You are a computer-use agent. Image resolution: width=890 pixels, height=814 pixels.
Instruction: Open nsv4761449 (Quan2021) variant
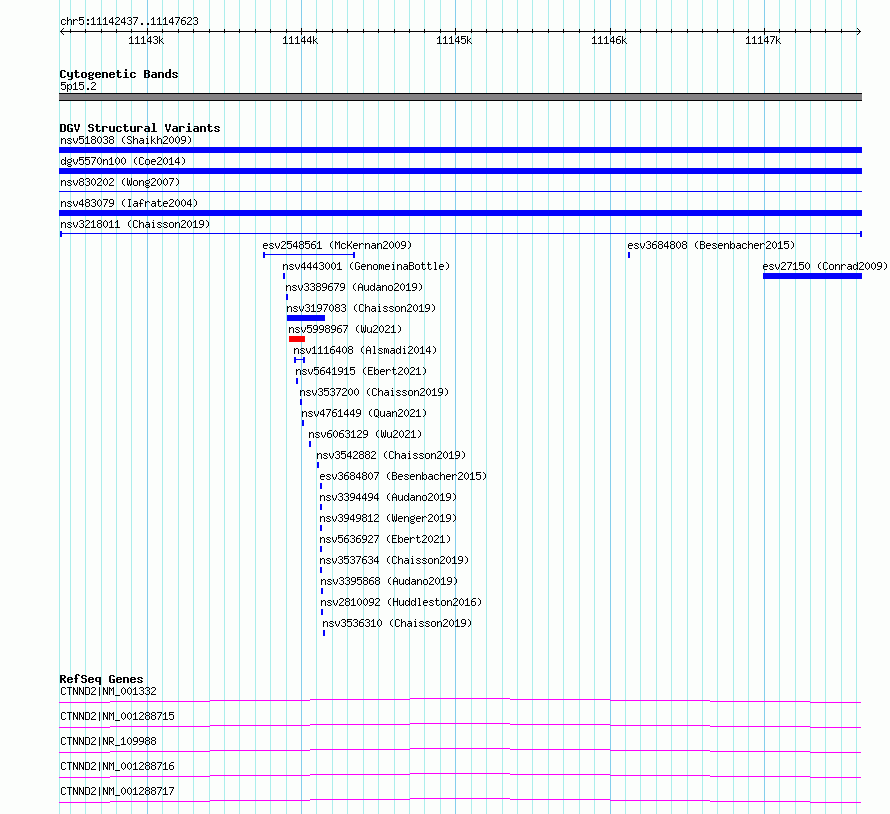coord(364,413)
